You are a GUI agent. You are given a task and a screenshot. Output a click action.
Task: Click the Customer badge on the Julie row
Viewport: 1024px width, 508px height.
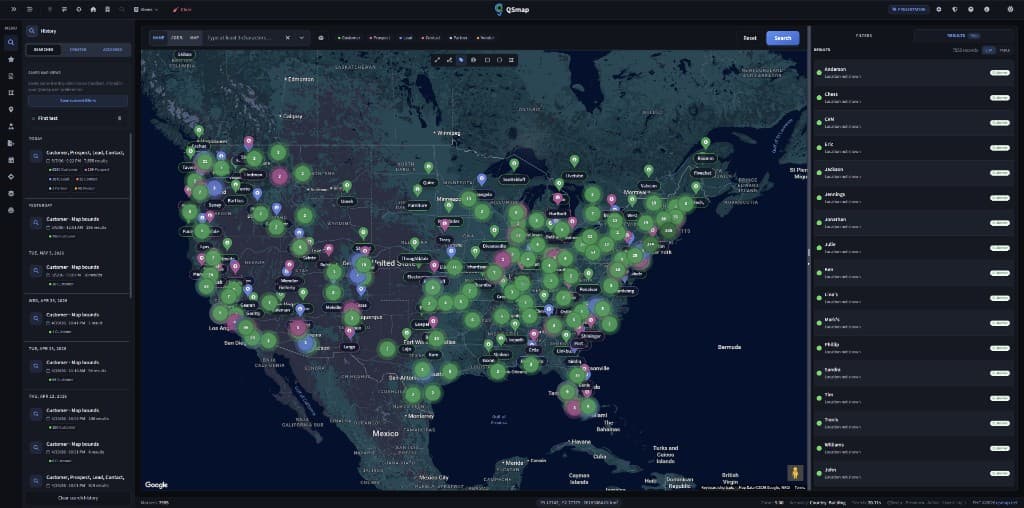tap(999, 247)
